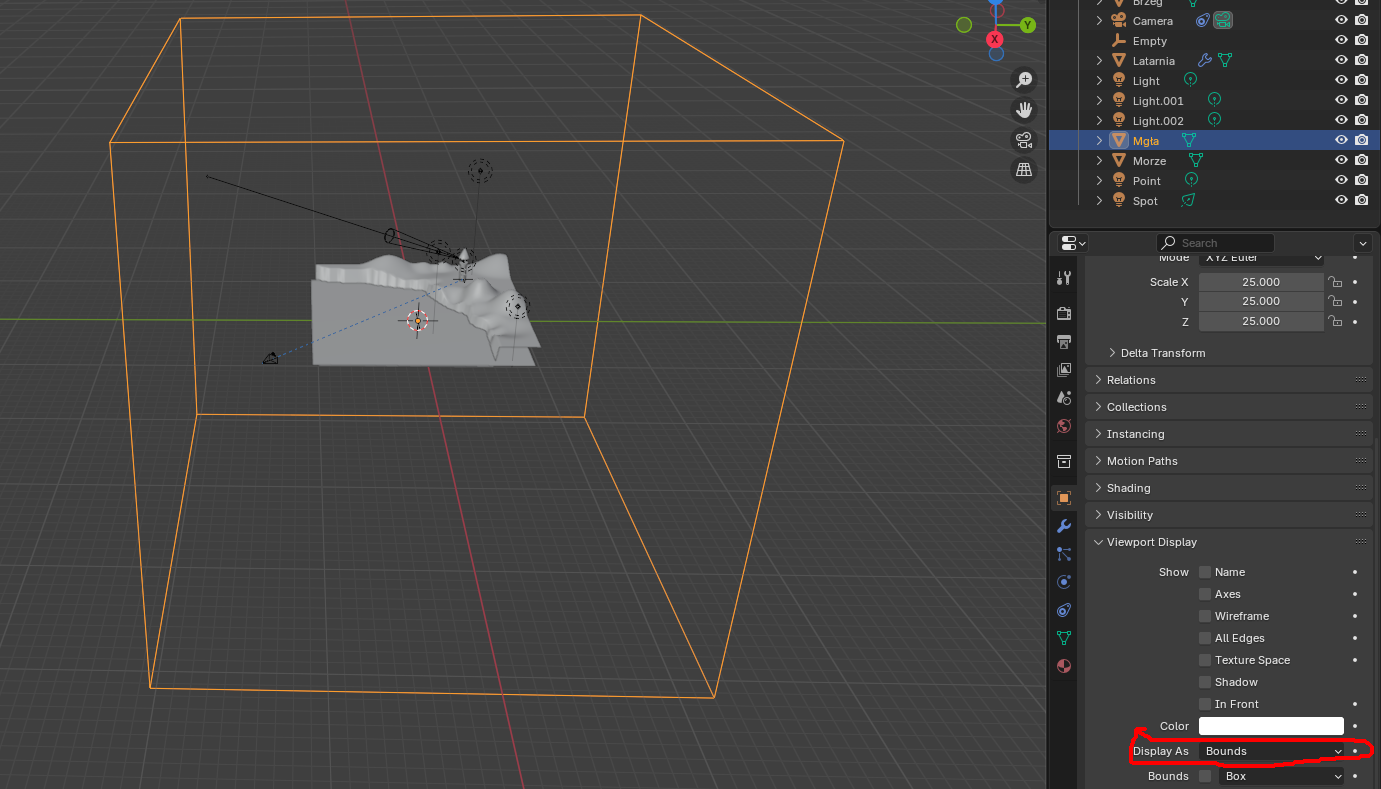Expand the Motion Paths panel
Screen dimensions: 1381x789
coord(1142,461)
